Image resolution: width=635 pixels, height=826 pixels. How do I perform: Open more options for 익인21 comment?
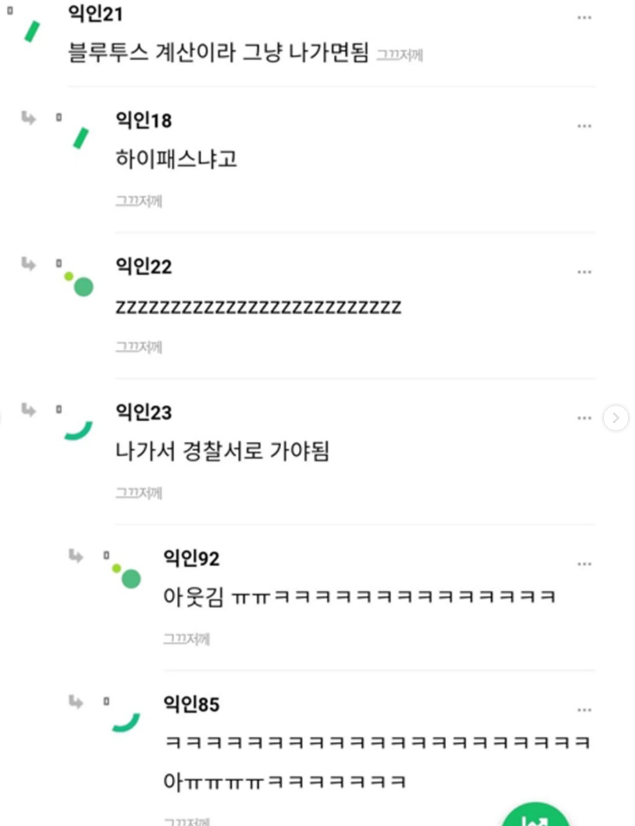[584, 17]
